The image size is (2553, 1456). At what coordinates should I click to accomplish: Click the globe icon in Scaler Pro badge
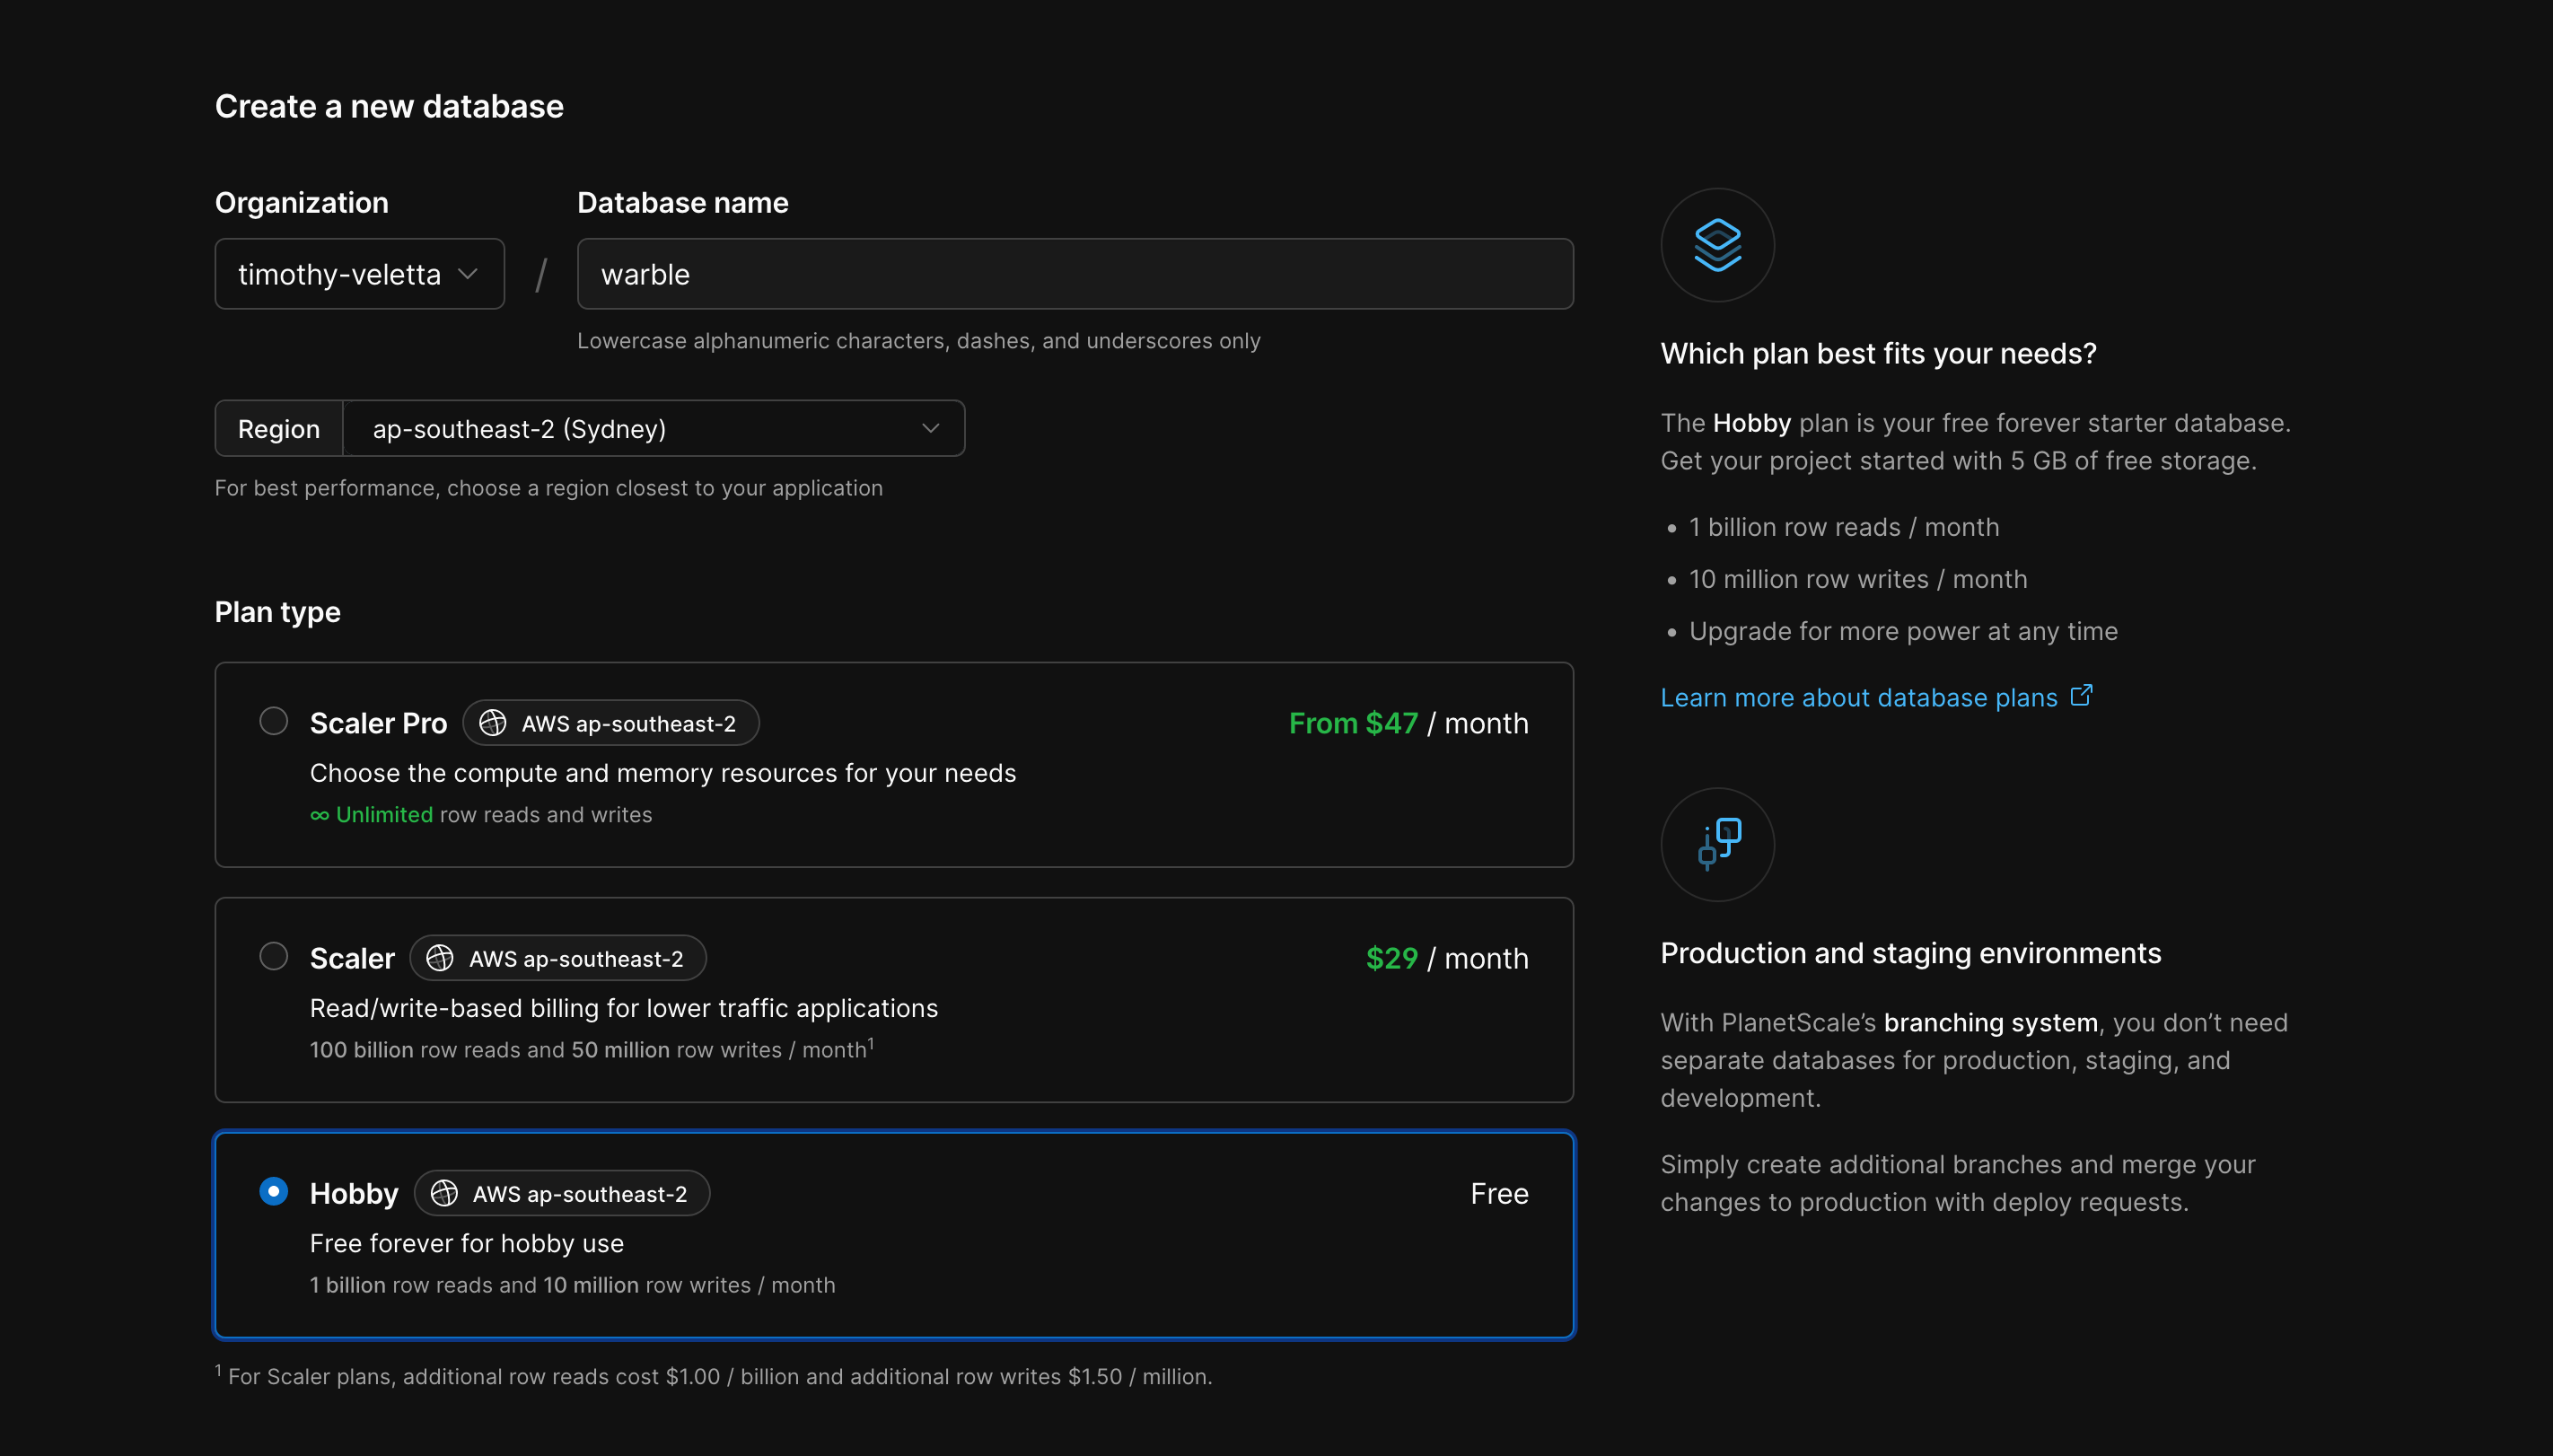pyautogui.click(x=492, y=723)
